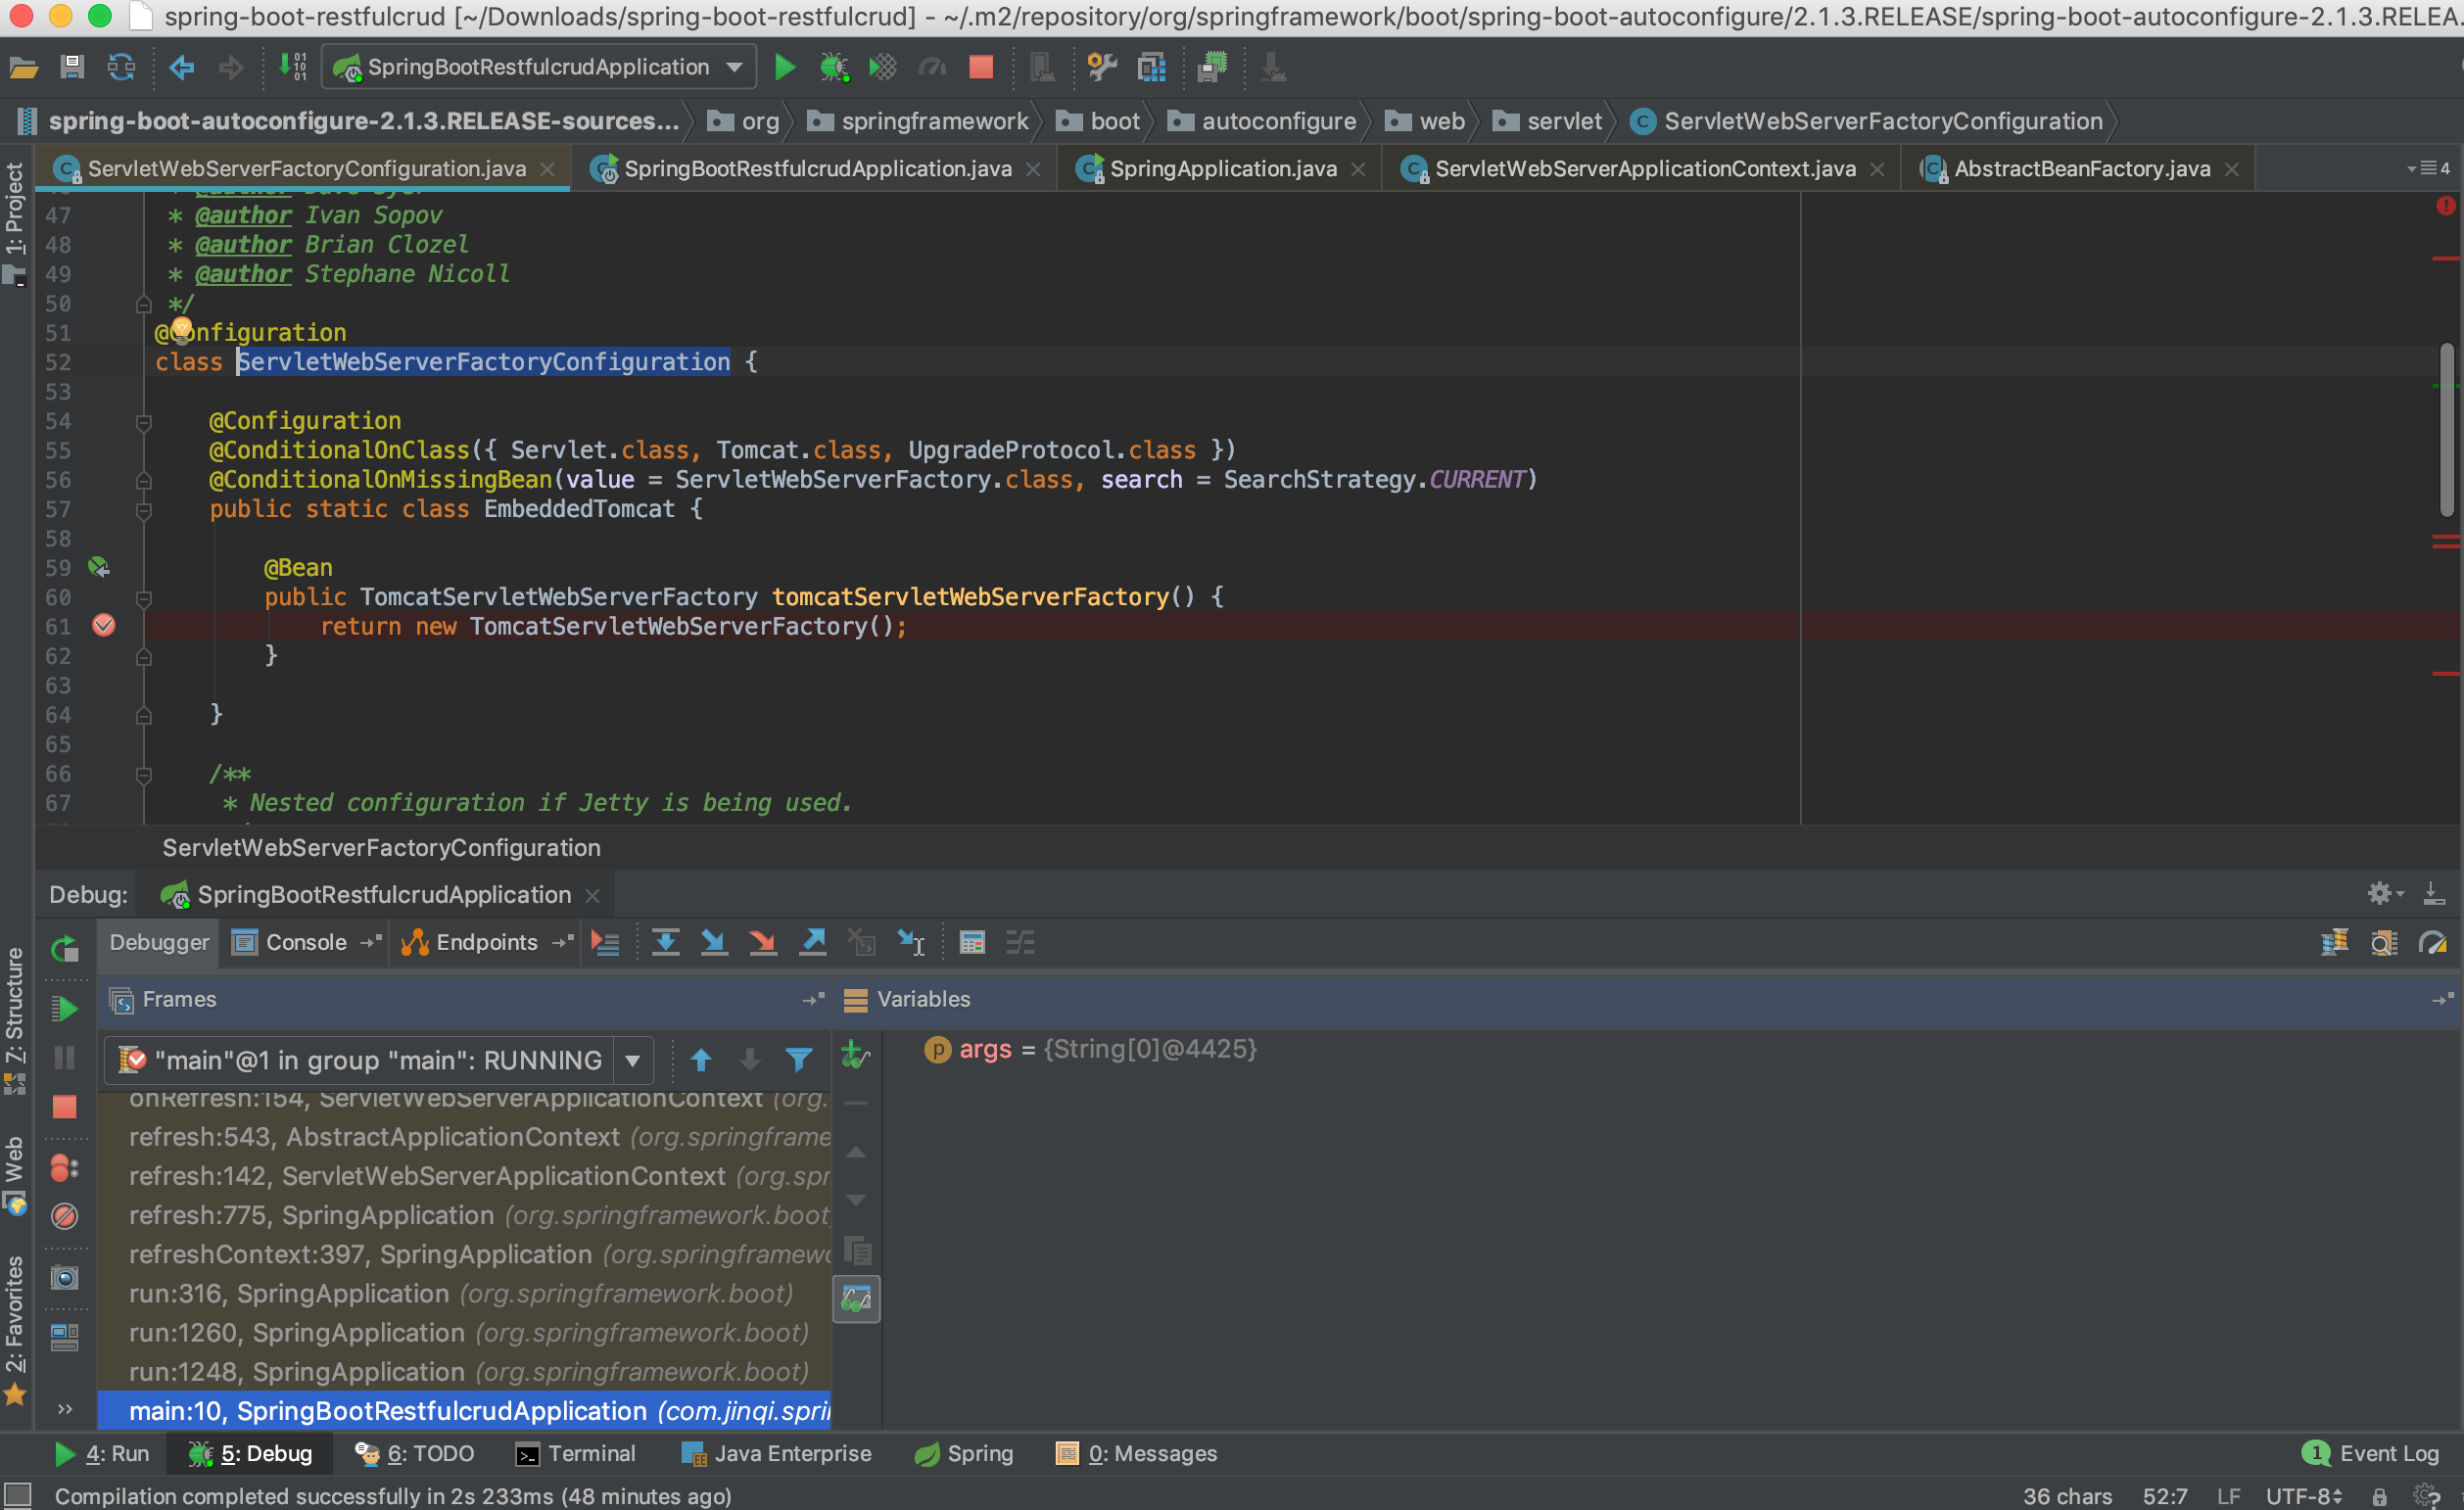Open the file with the folder icon
The height and width of the screenshot is (1510, 2464).
tap(23, 67)
